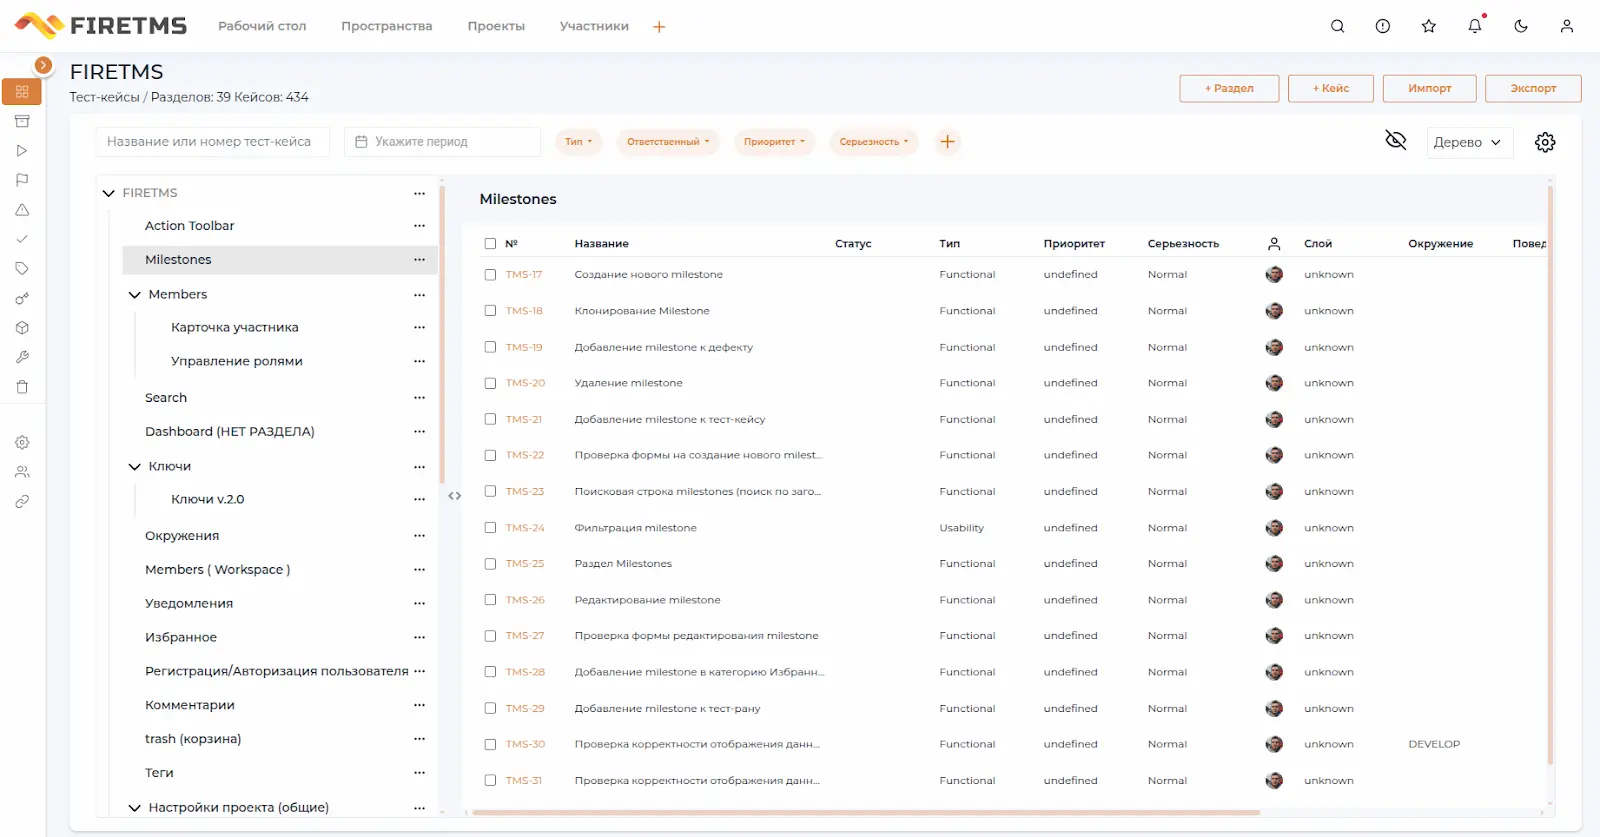Click the cube icon in the sidebar
This screenshot has width=1600, height=837.
pos(22,327)
